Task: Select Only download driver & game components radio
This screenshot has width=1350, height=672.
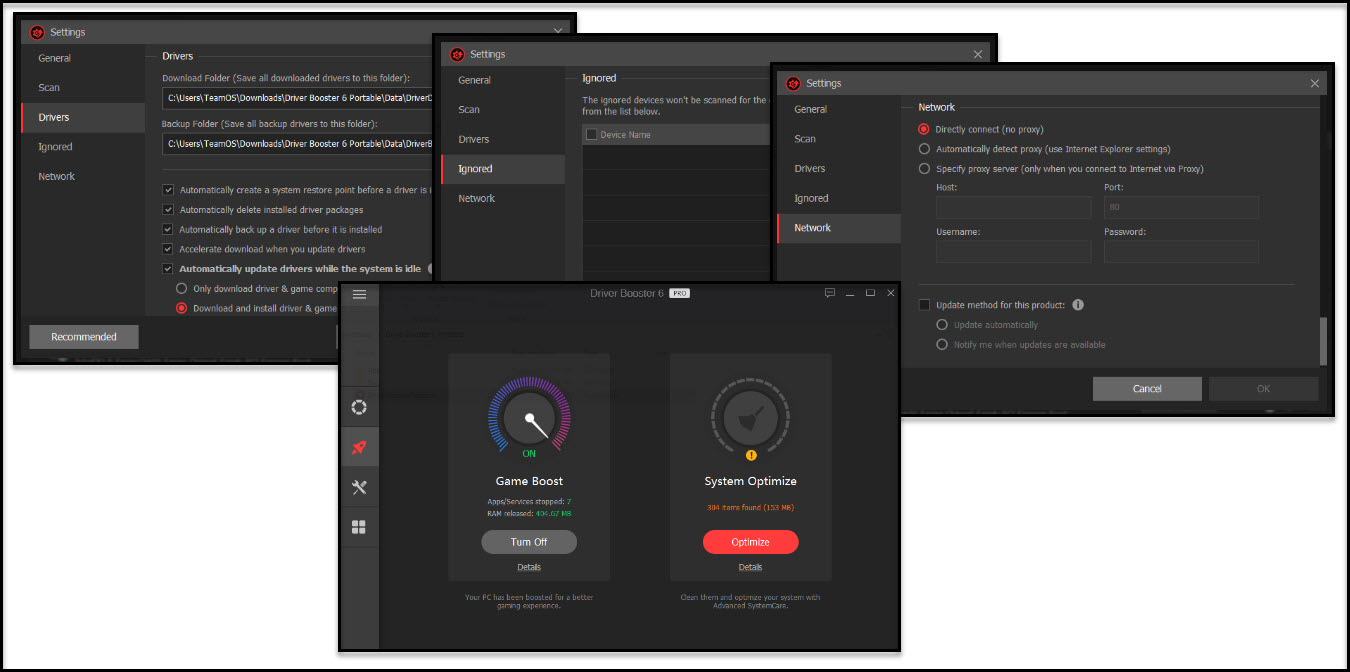Action: click(x=181, y=289)
